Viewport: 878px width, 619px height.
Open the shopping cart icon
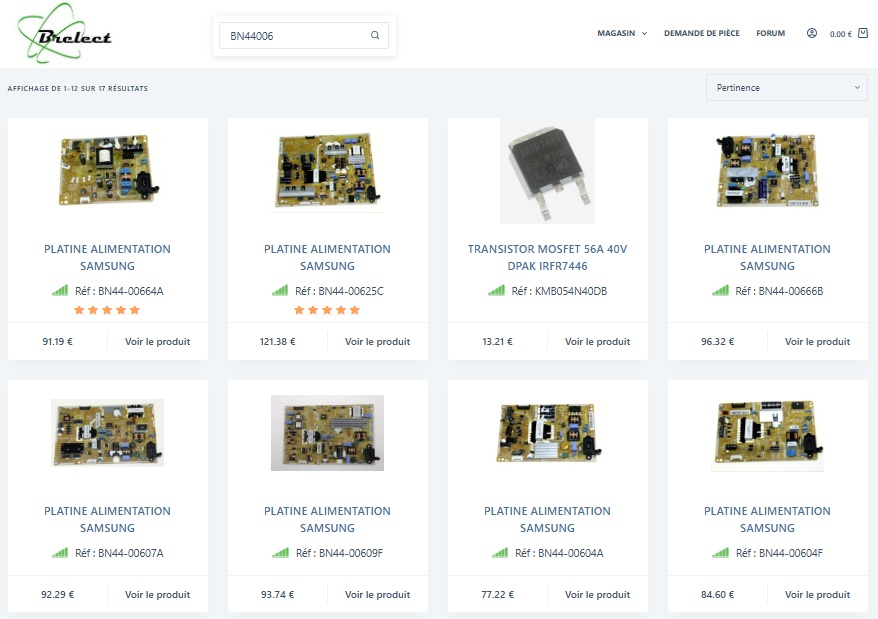(x=863, y=33)
